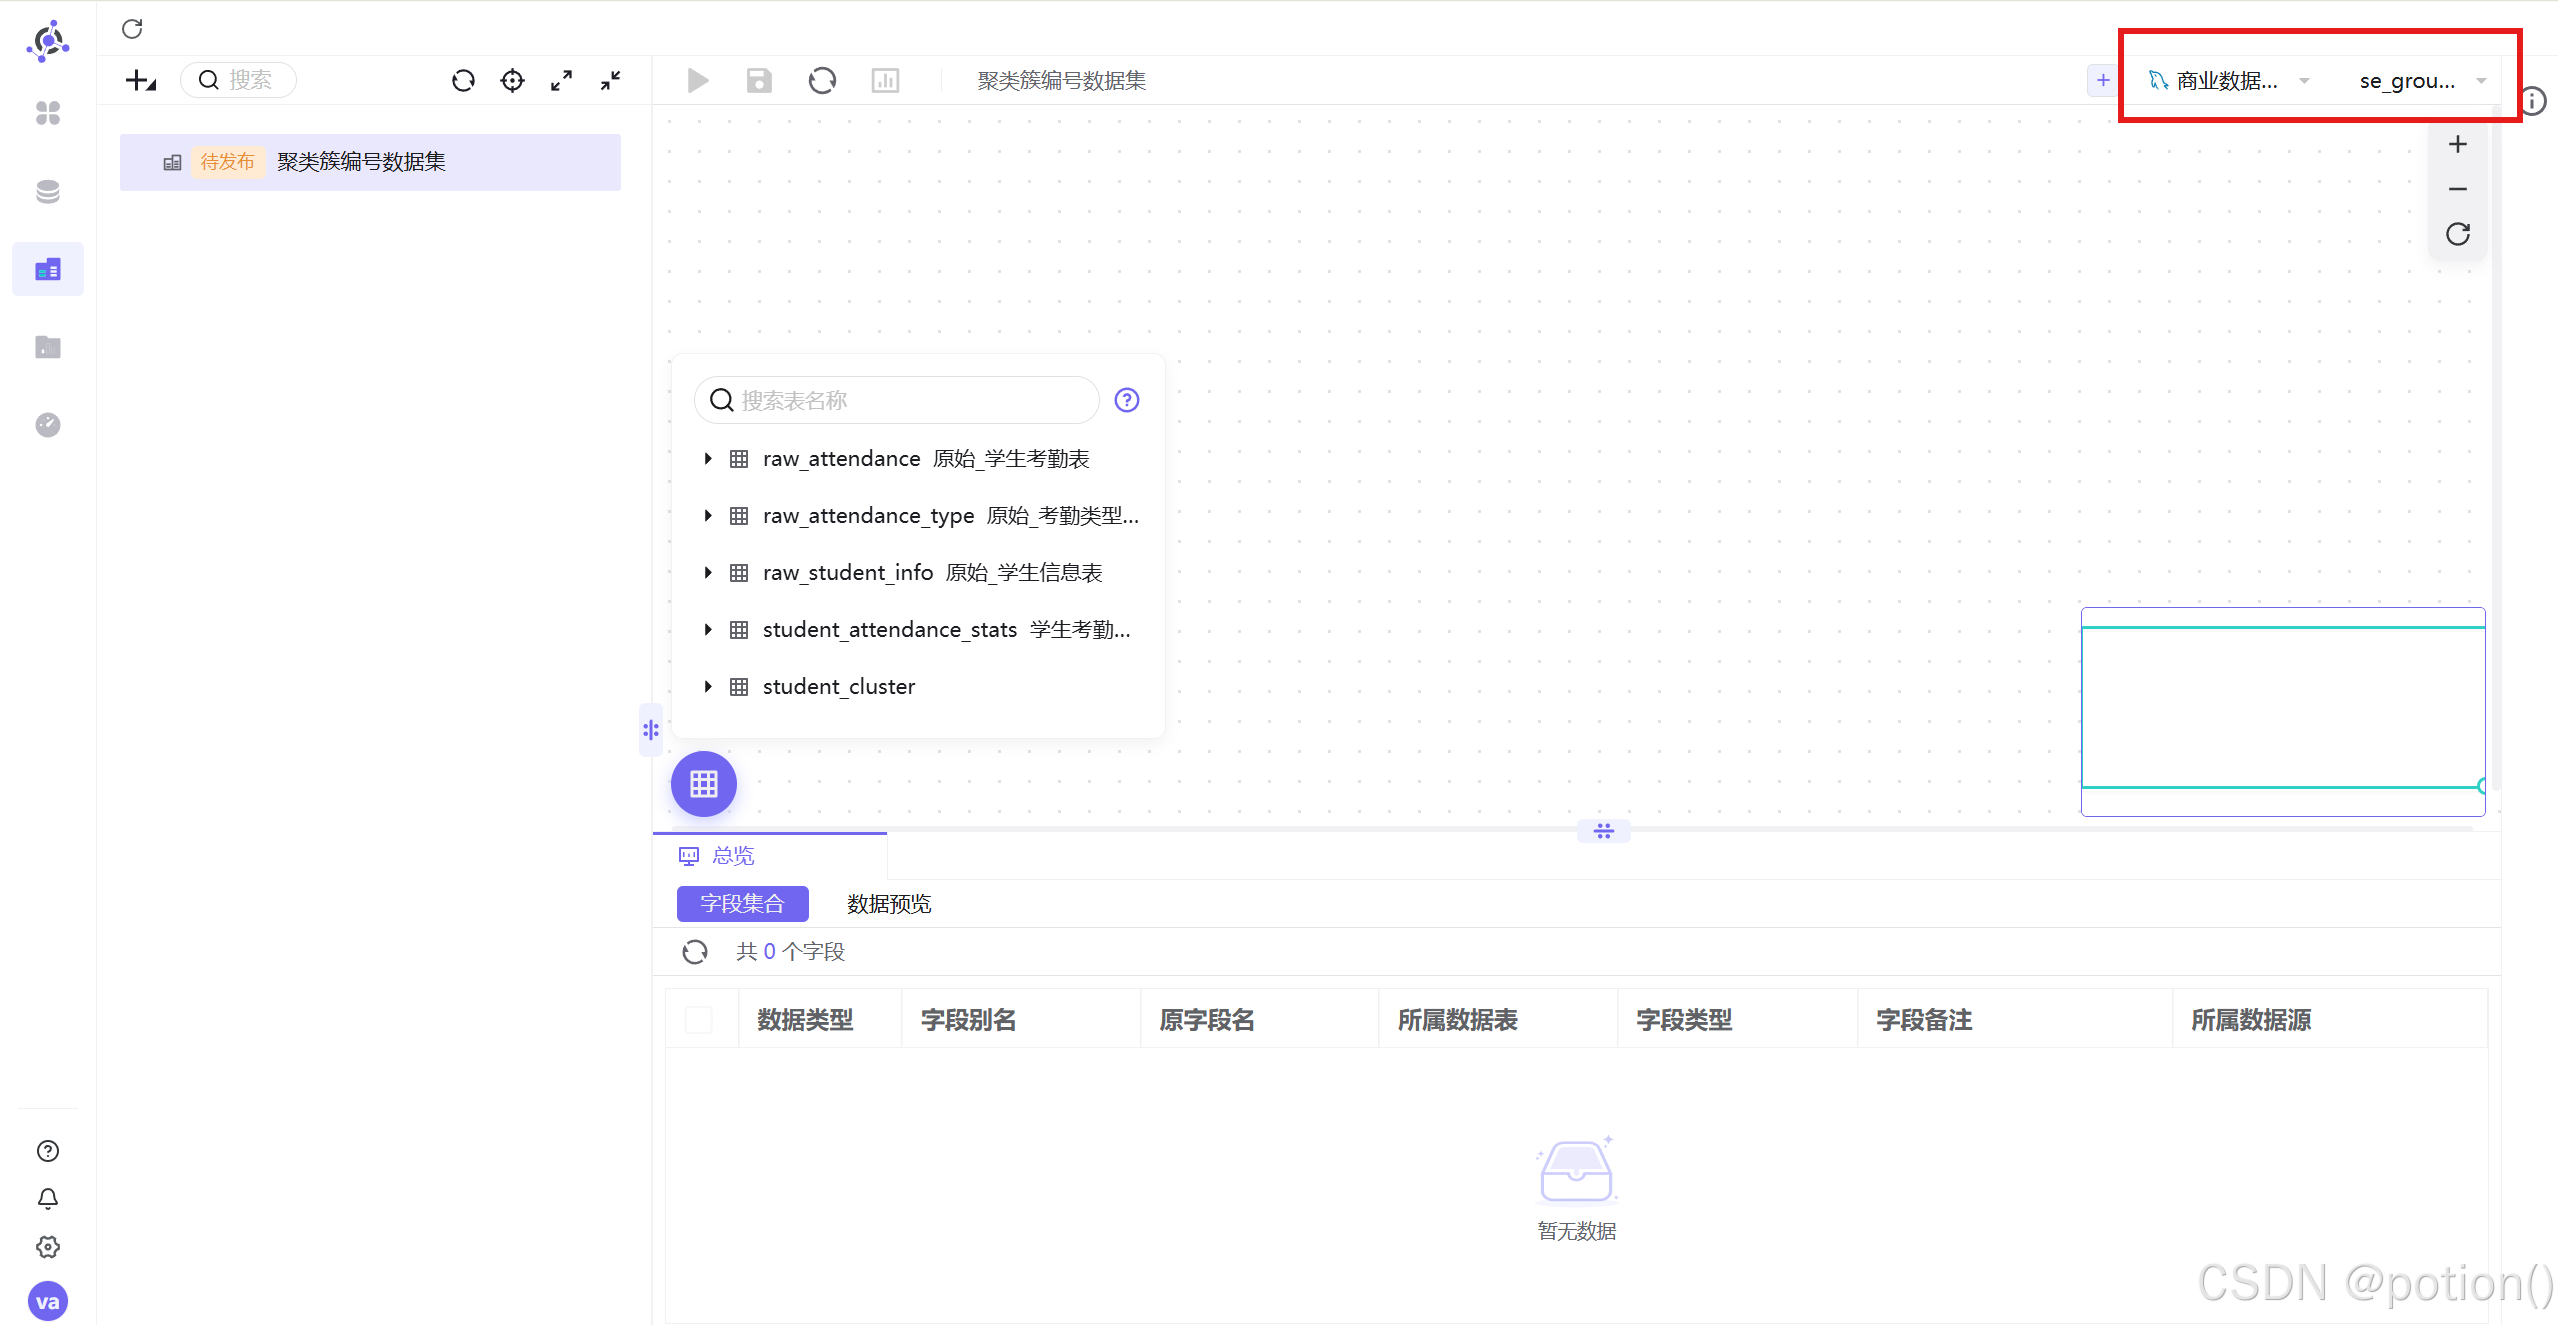Open the database stack sidebar icon
The width and height of the screenshot is (2558, 1325).
tap(48, 191)
